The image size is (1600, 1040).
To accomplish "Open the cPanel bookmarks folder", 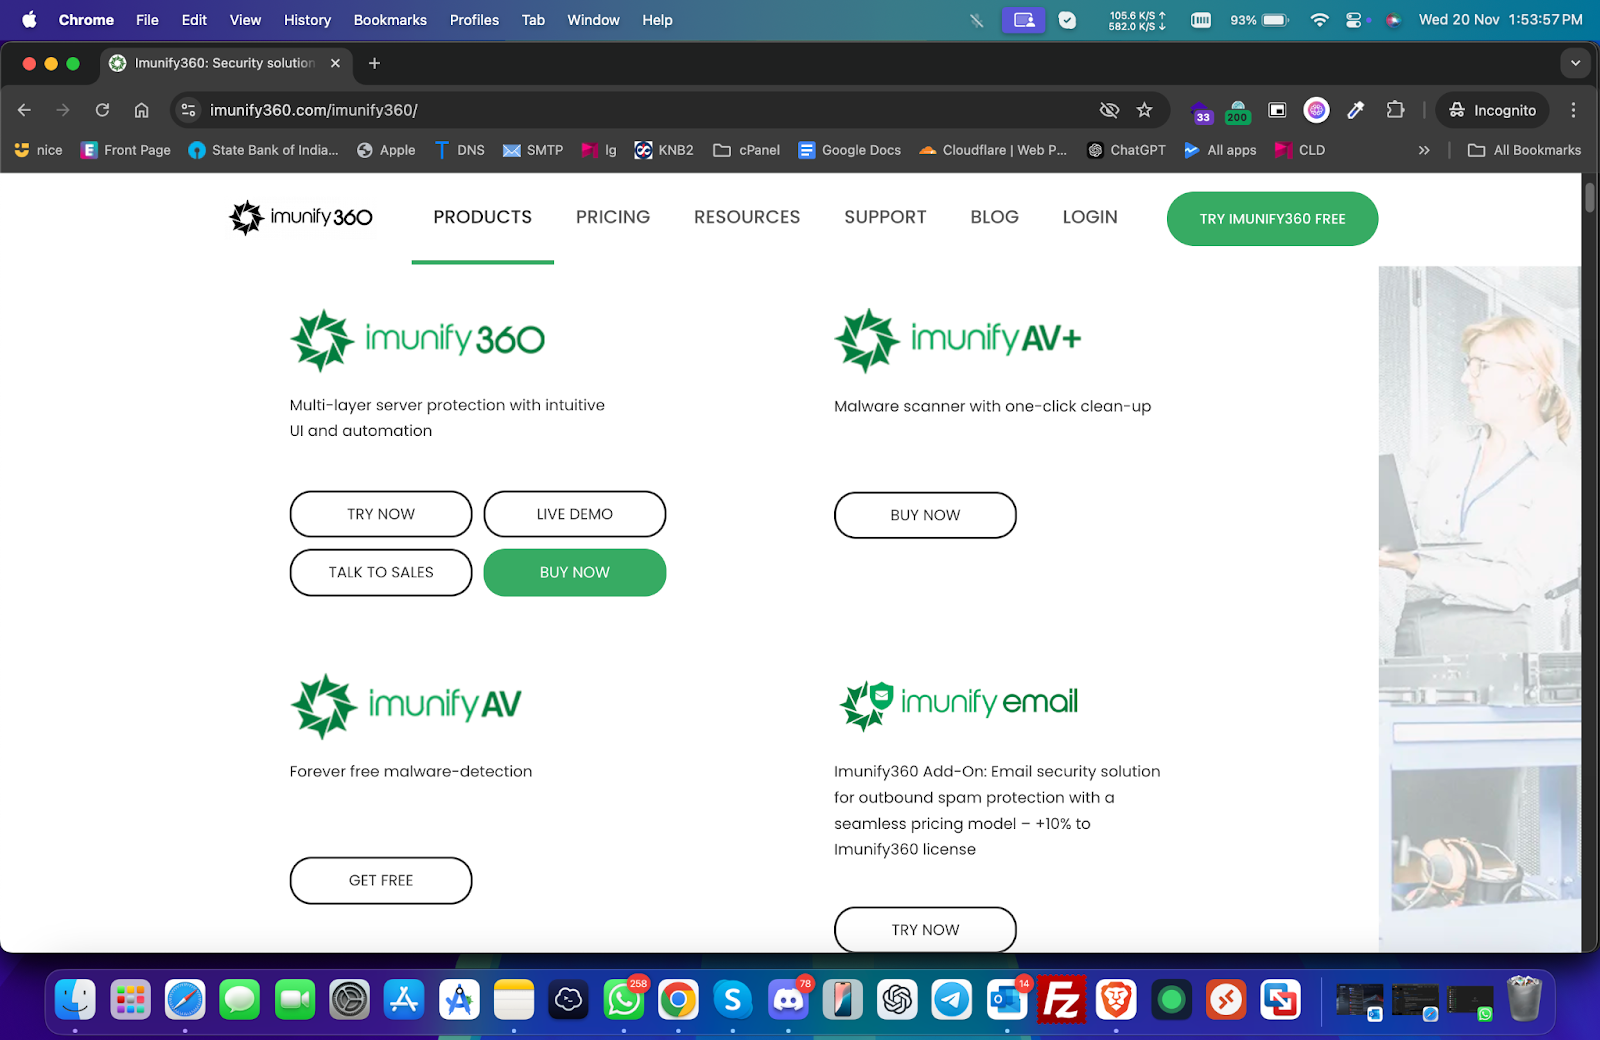I will (746, 150).
